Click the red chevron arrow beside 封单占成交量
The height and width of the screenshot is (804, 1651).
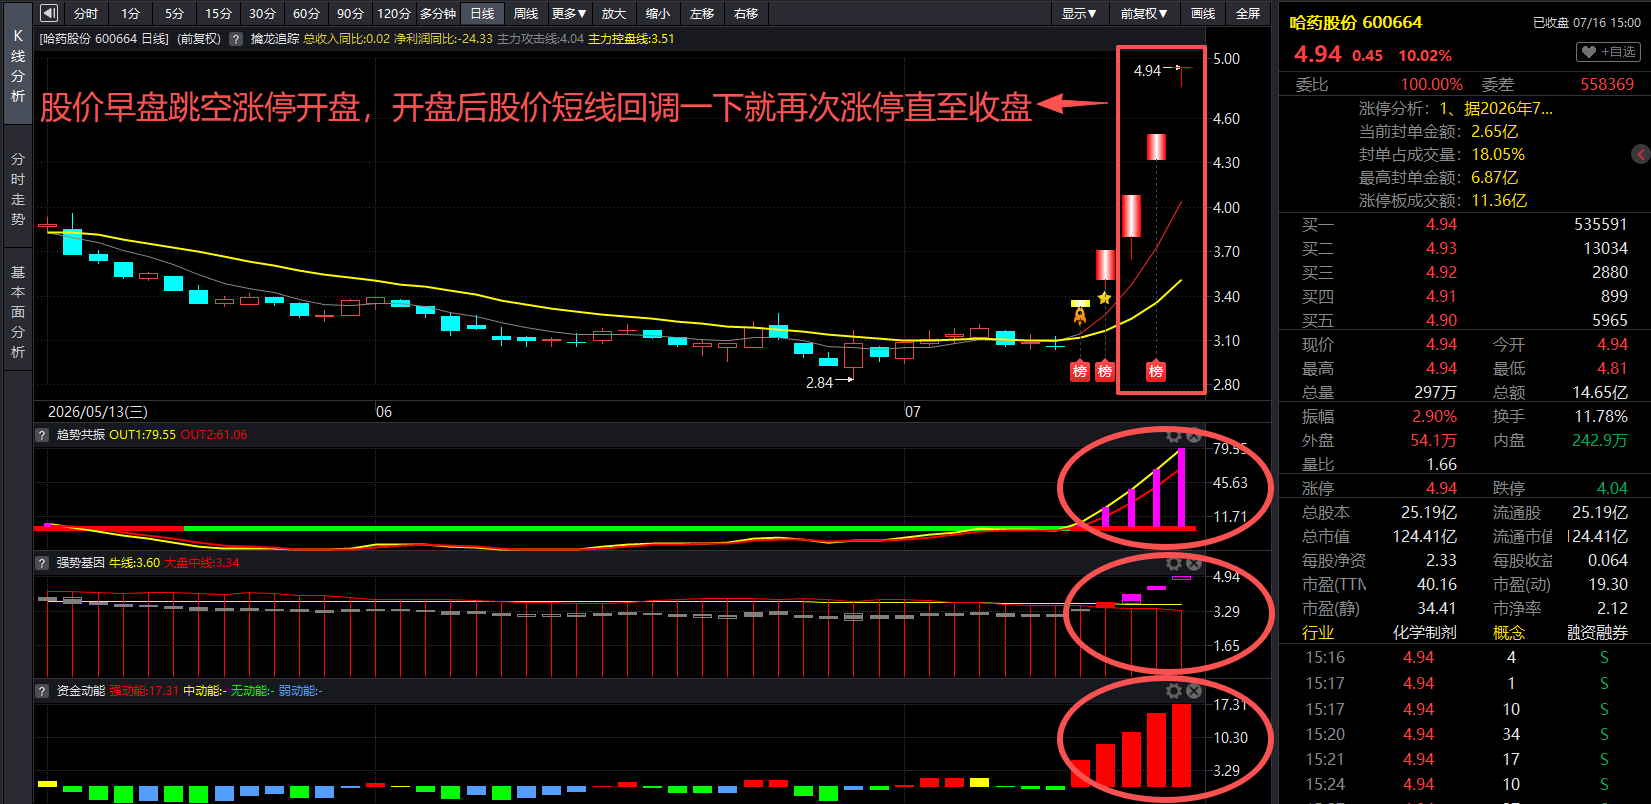pos(1640,154)
